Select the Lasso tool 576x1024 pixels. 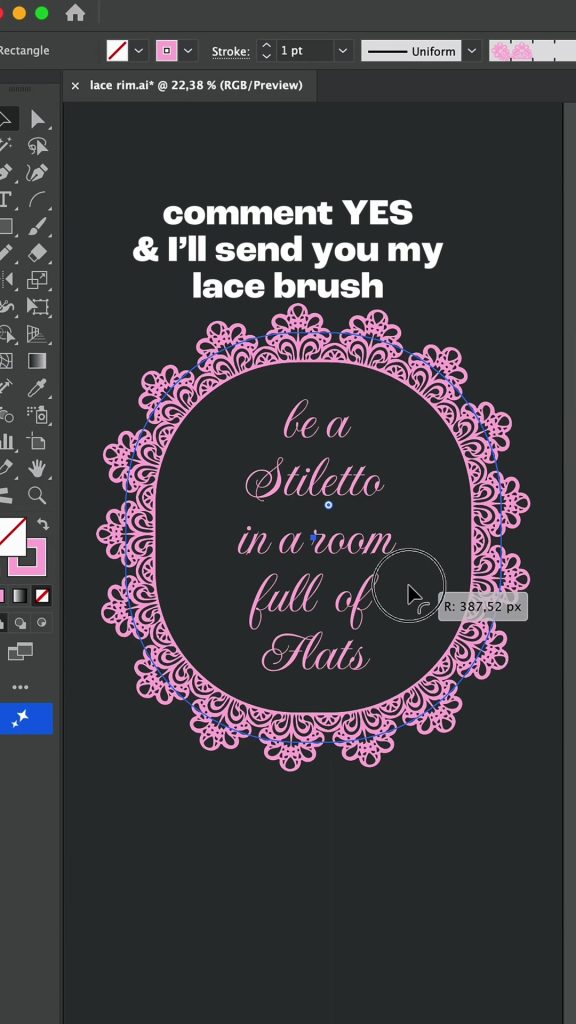tap(38, 146)
